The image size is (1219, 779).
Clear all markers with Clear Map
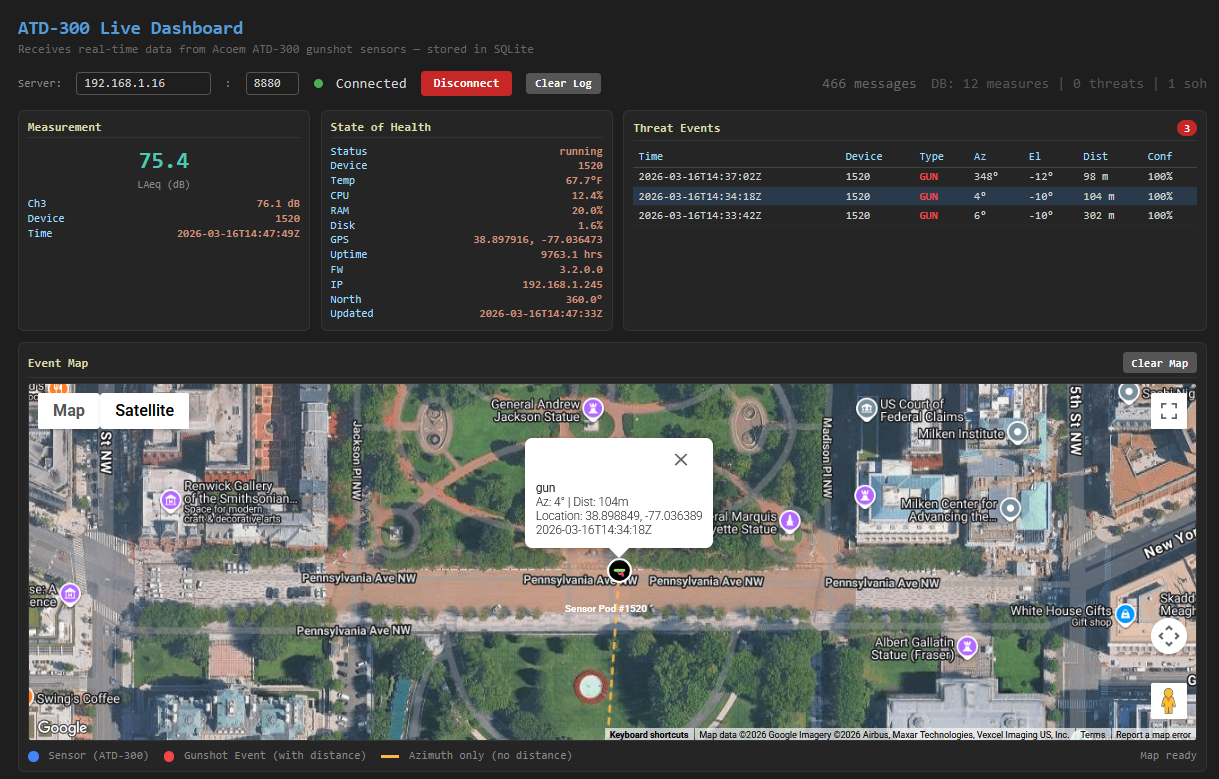pos(1159,362)
